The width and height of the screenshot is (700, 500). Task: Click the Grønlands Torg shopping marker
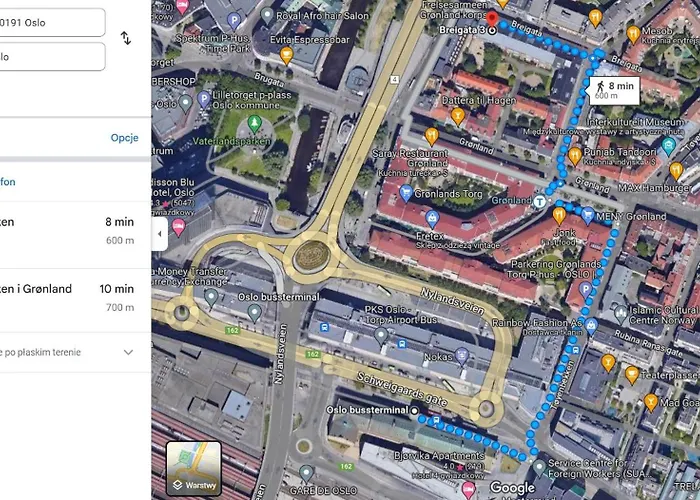(405, 193)
